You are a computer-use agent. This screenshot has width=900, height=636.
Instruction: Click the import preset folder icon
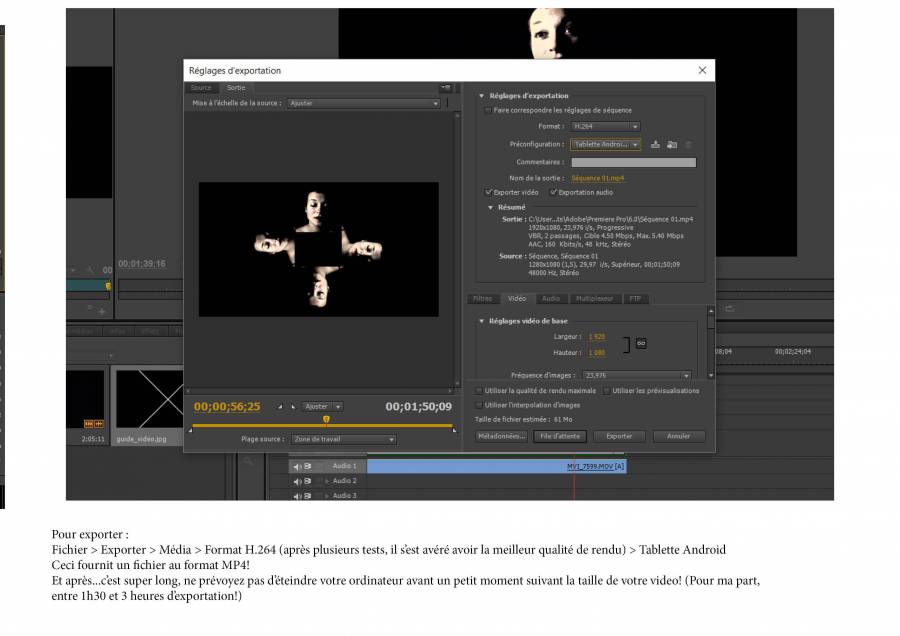[672, 144]
